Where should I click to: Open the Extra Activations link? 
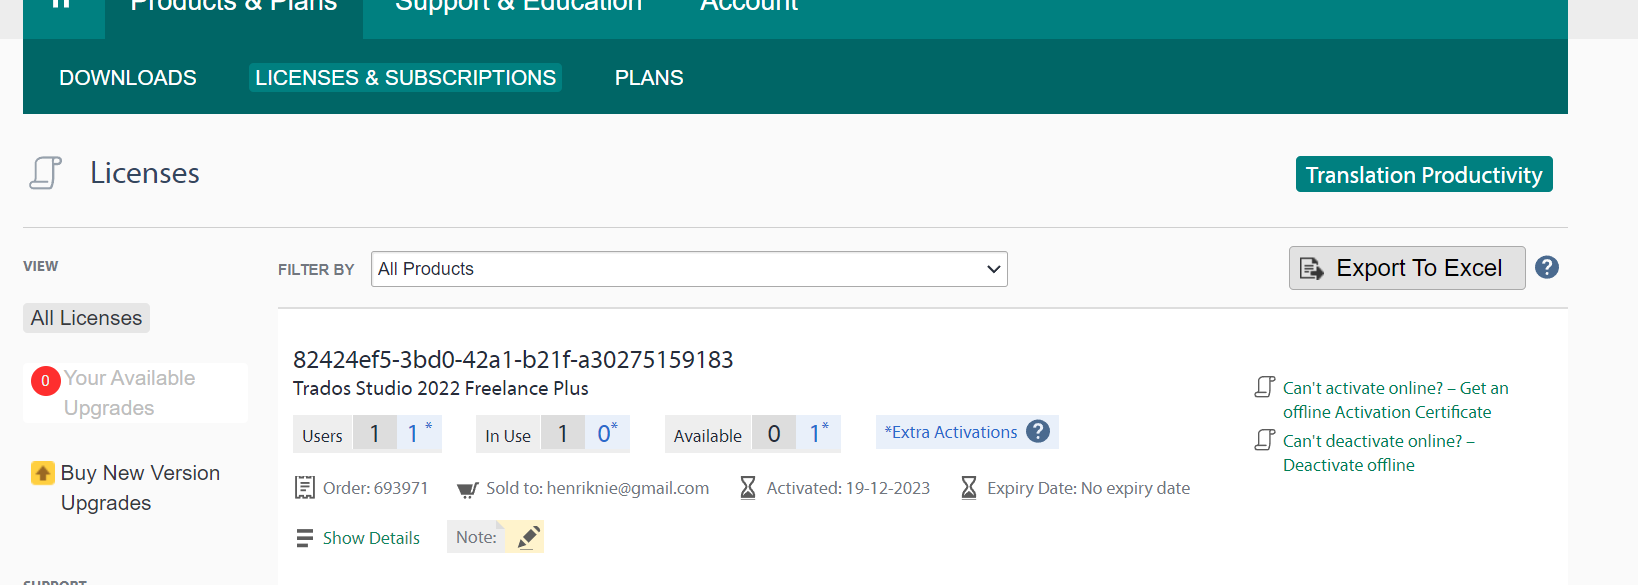coord(951,432)
